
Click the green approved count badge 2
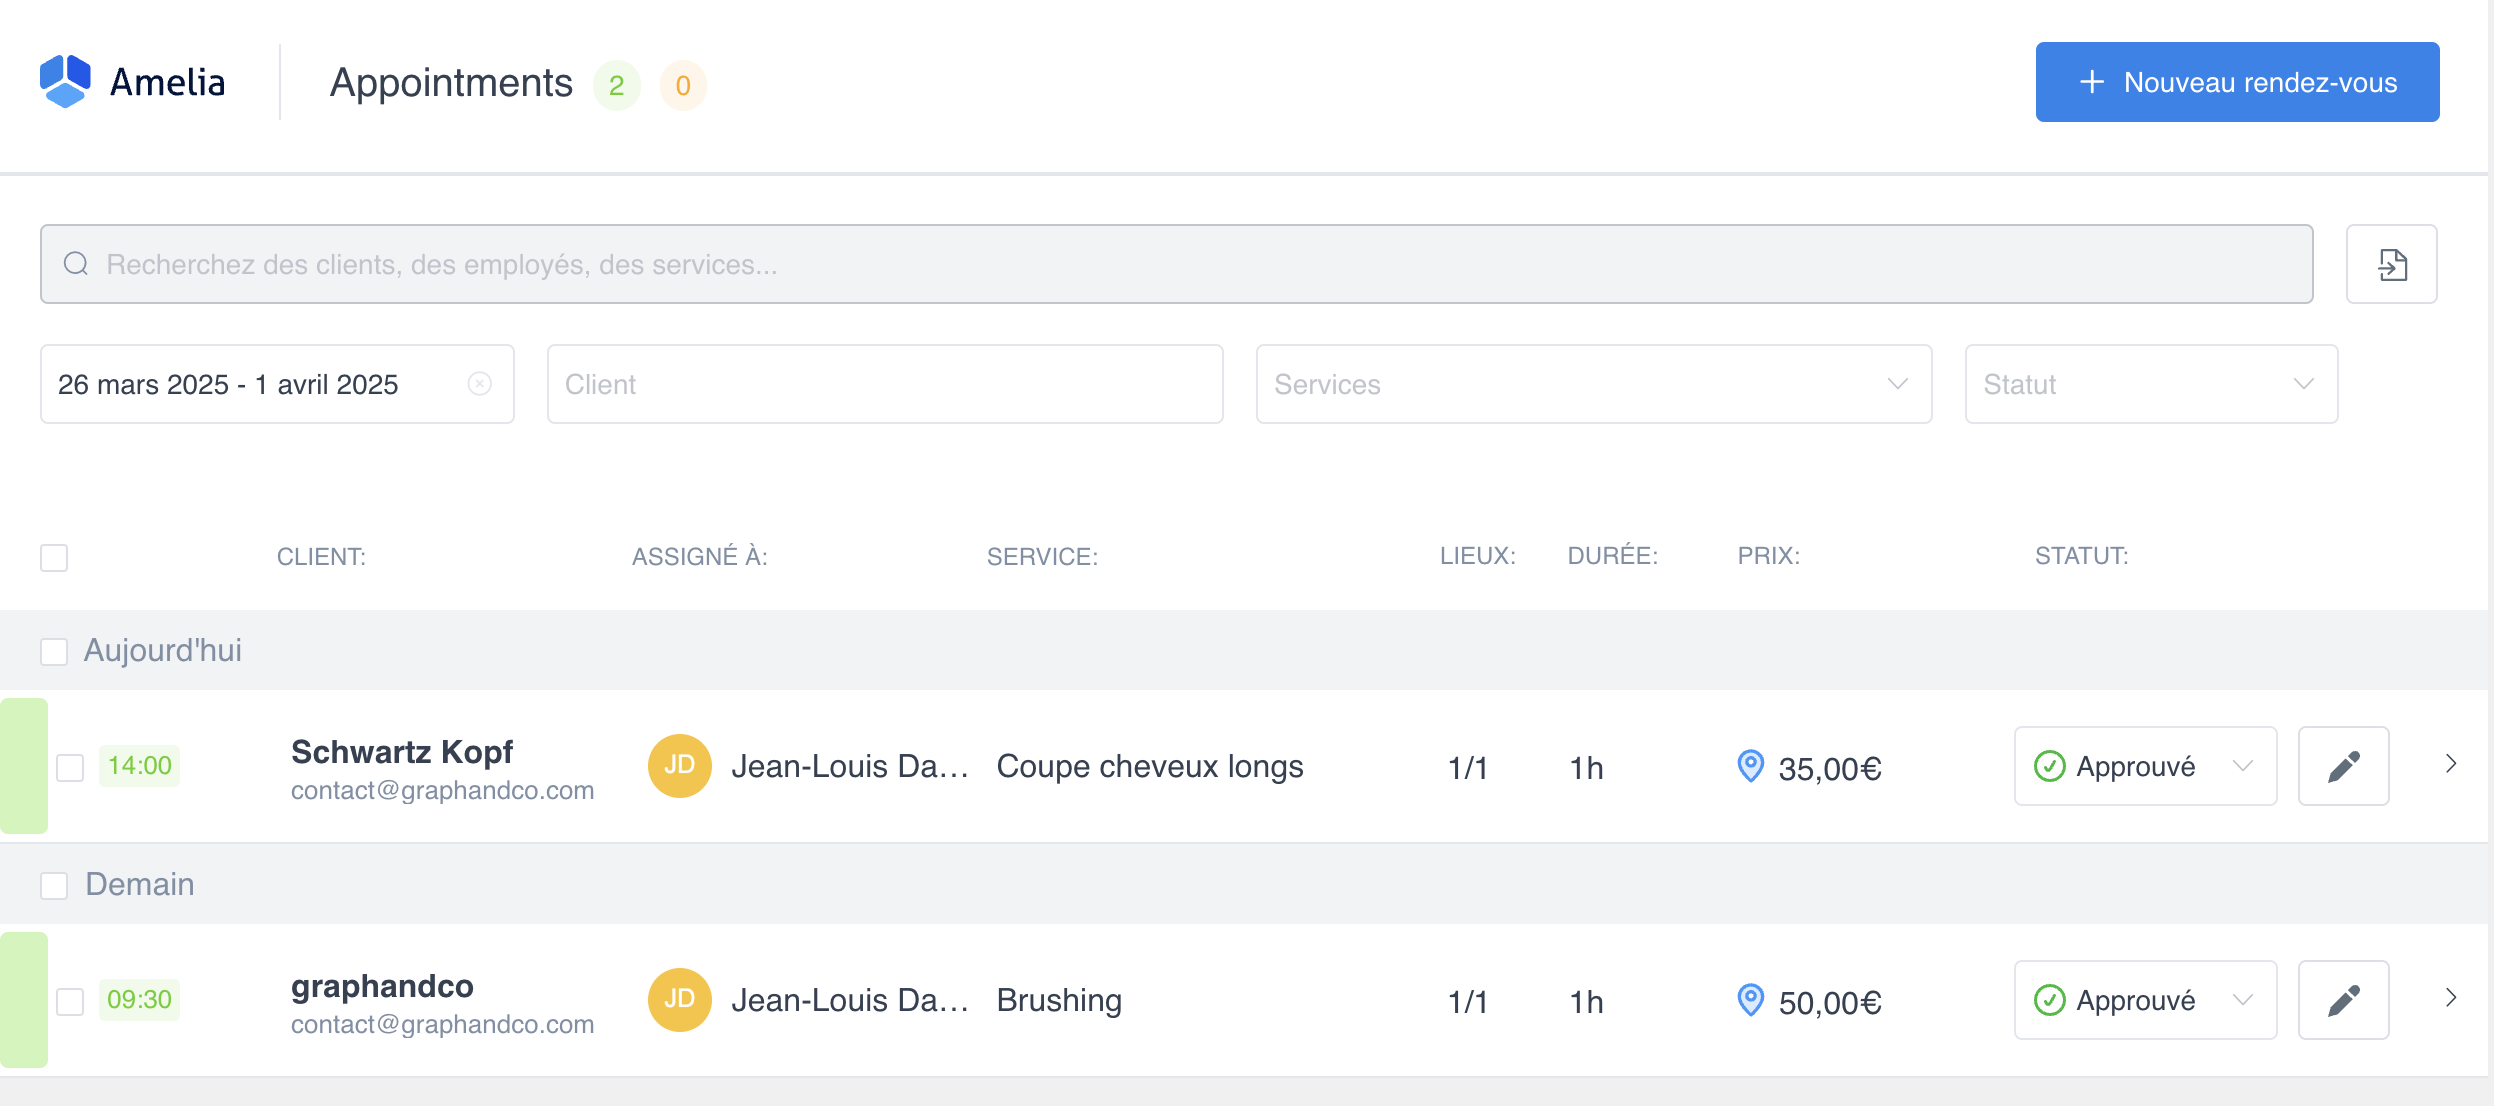616,86
